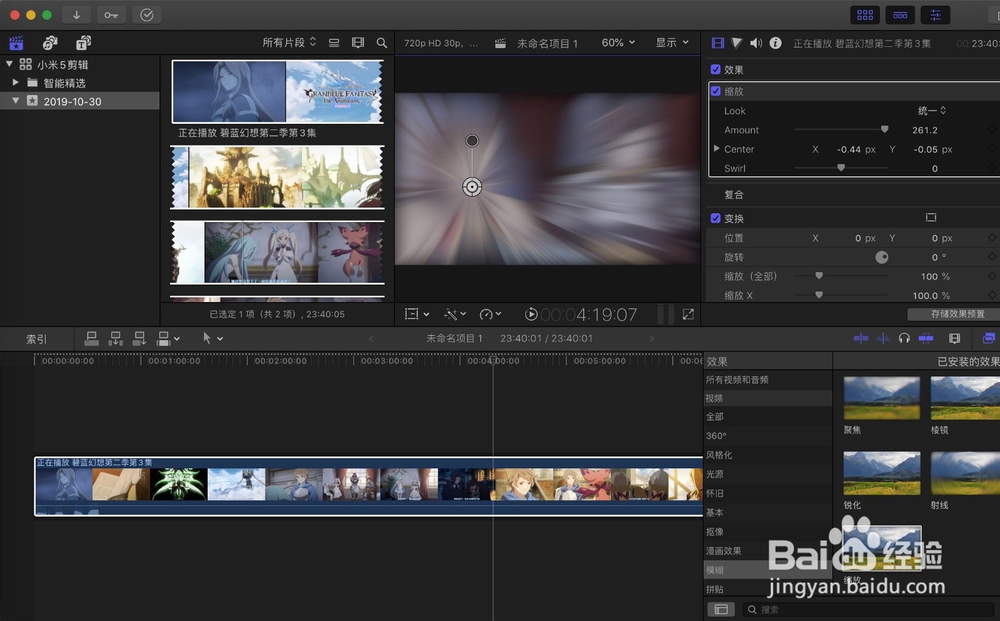The image size is (1000, 621).
Task: Open the info inspector icon
Action: click(x=775, y=43)
